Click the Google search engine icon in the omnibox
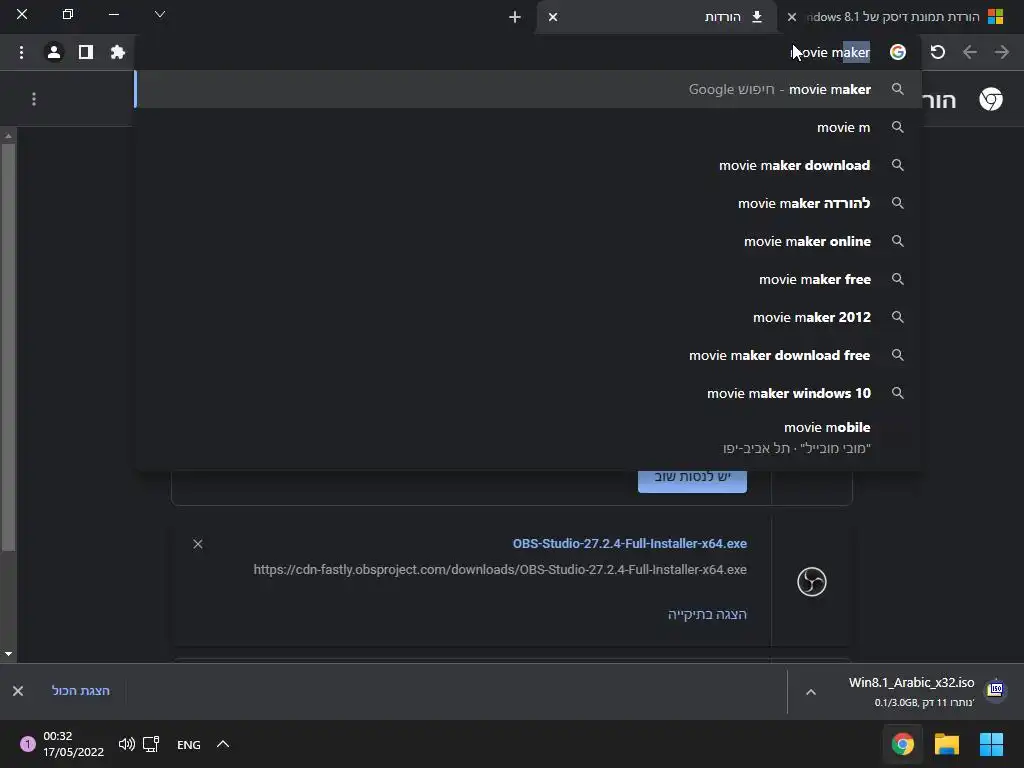Screen dimensions: 1024x768 (x=898, y=52)
